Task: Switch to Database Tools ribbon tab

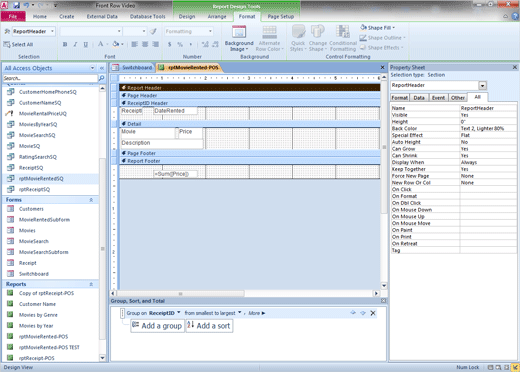Action: click(148, 16)
